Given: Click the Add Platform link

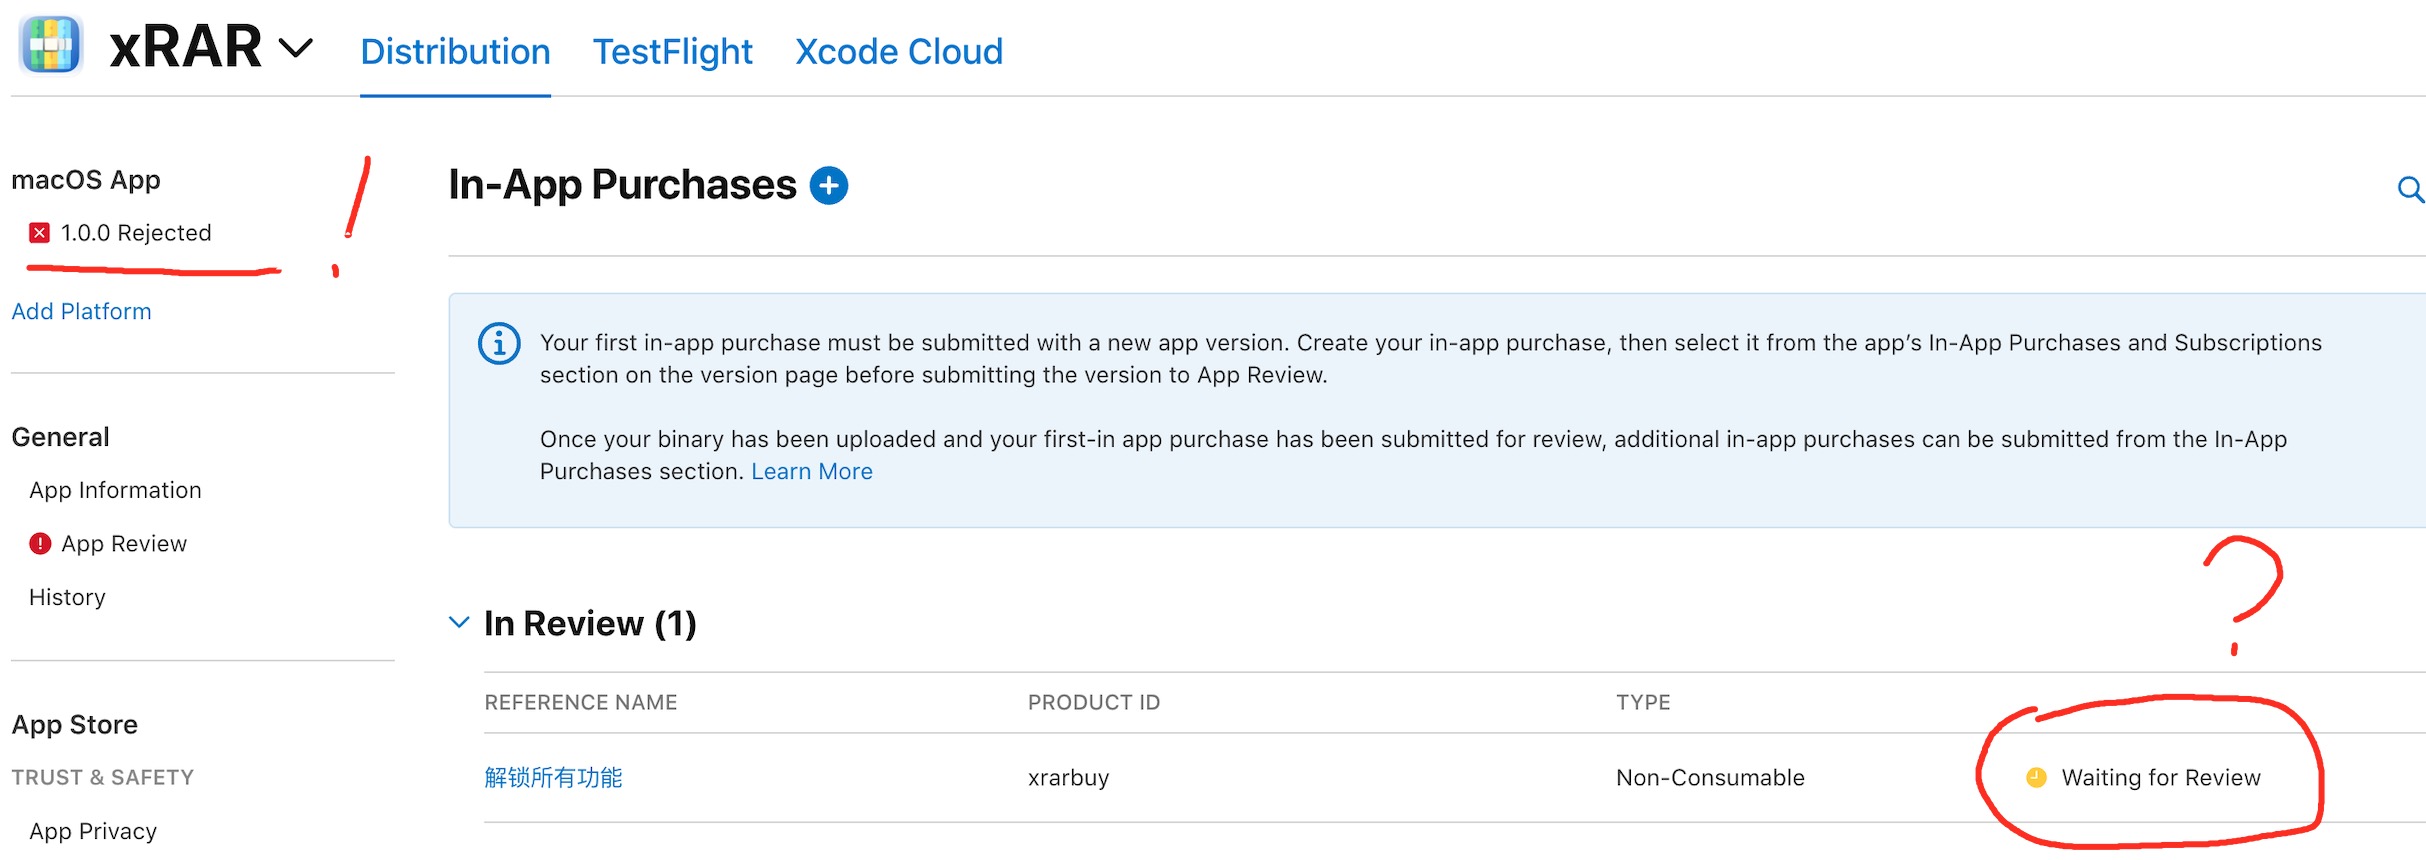Looking at the screenshot, I should [x=82, y=312].
